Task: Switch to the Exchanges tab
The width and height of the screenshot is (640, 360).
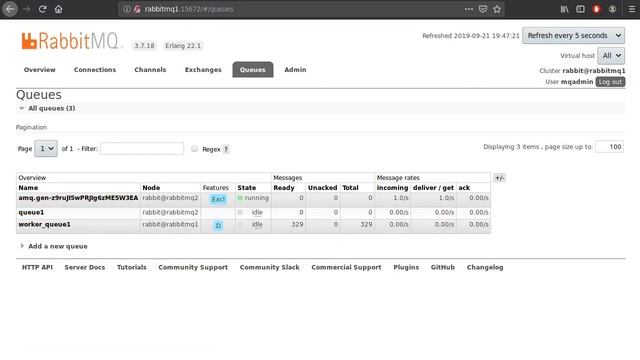Action: (203, 70)
